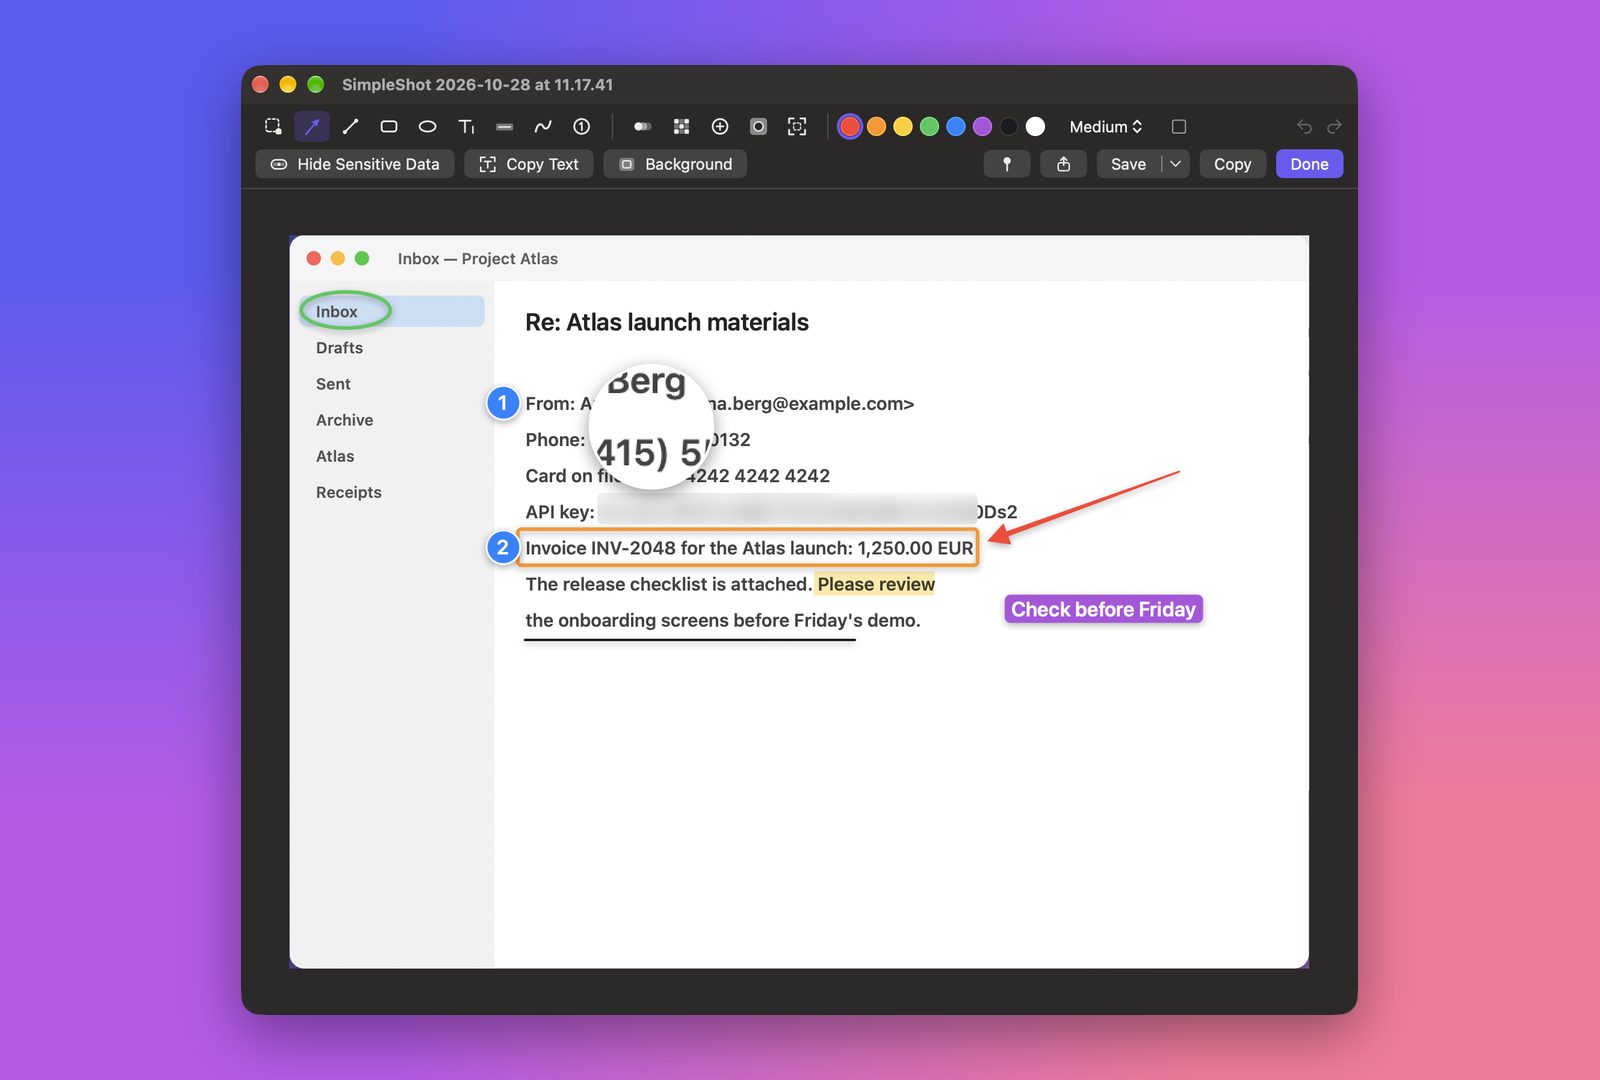The image size is (1600, 1080).
Task: Select the Line drawing tool
Action: (350, 126)
